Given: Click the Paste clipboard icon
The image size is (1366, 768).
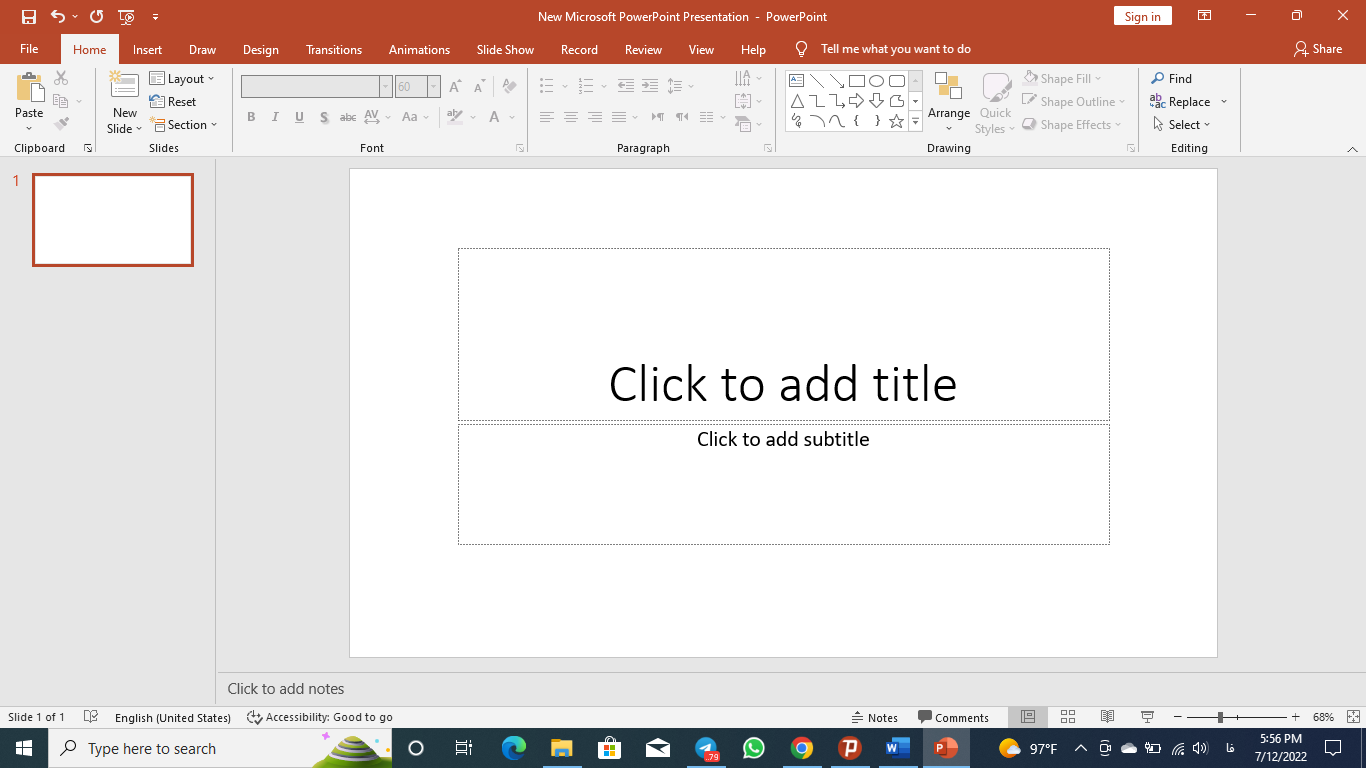Looking at the screenshot, I should 29,89.
